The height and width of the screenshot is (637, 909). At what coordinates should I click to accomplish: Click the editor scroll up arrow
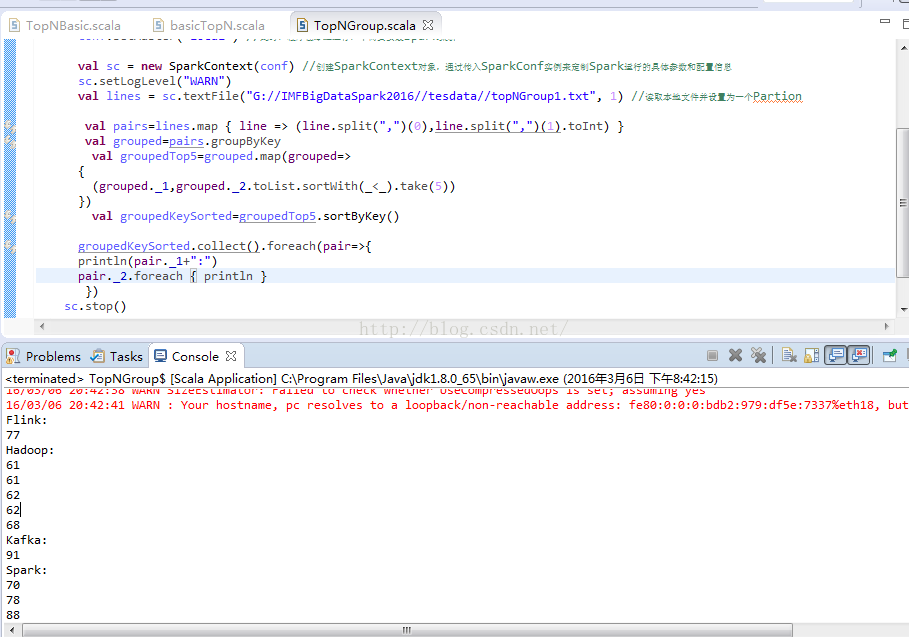903,48
